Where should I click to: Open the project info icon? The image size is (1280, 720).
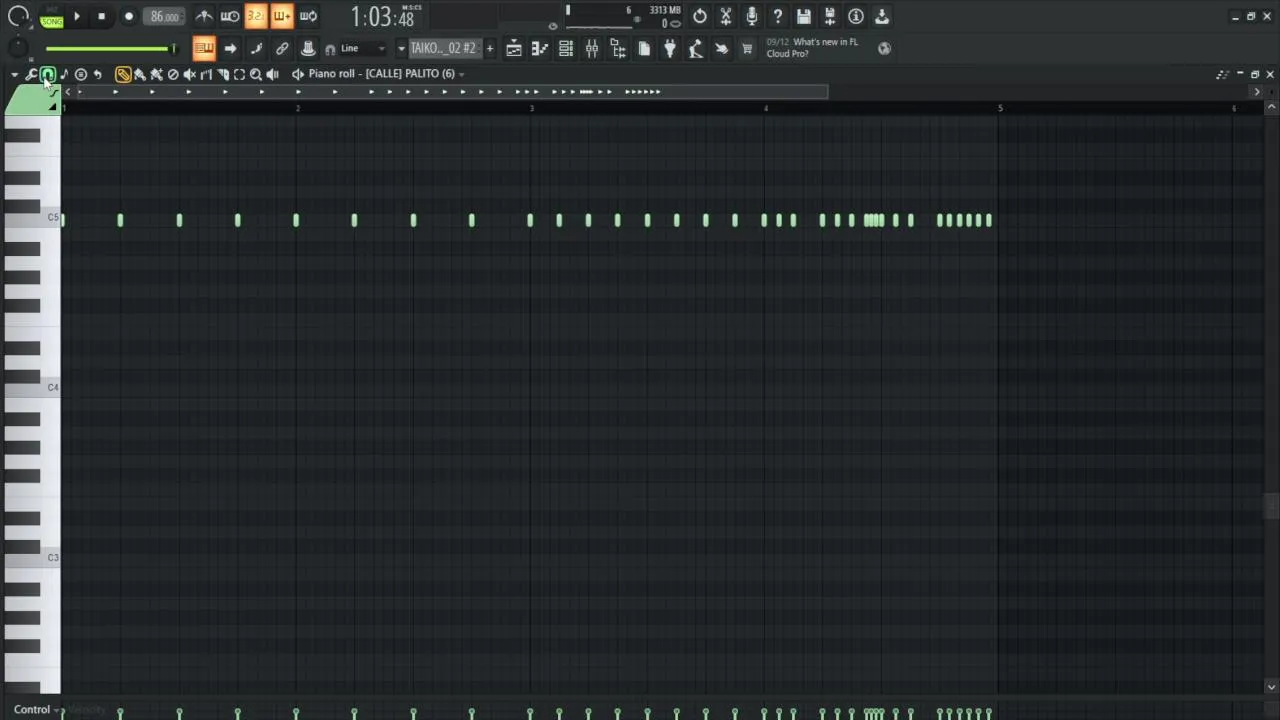[856, 16]
